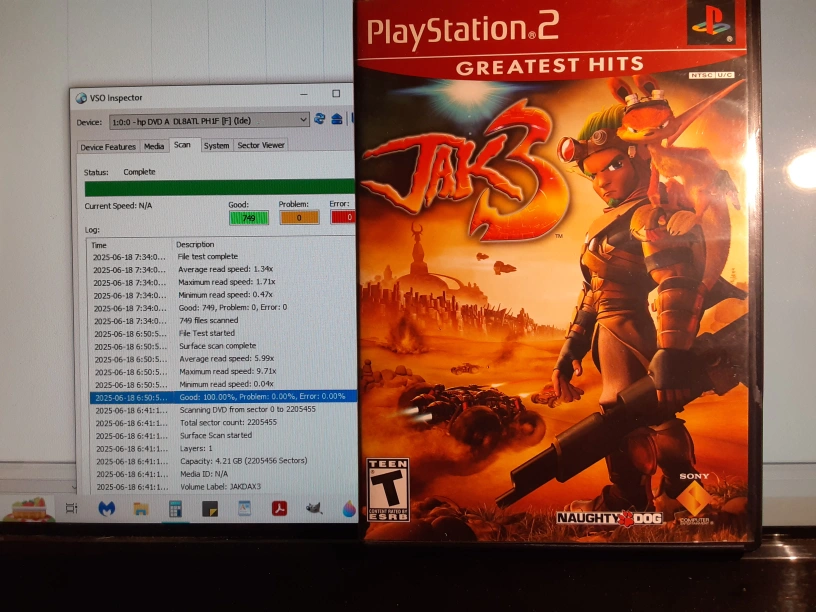Go to the Sector Viewer tab
The height and width of the screenshot is (612, 816).
(261, 146)
